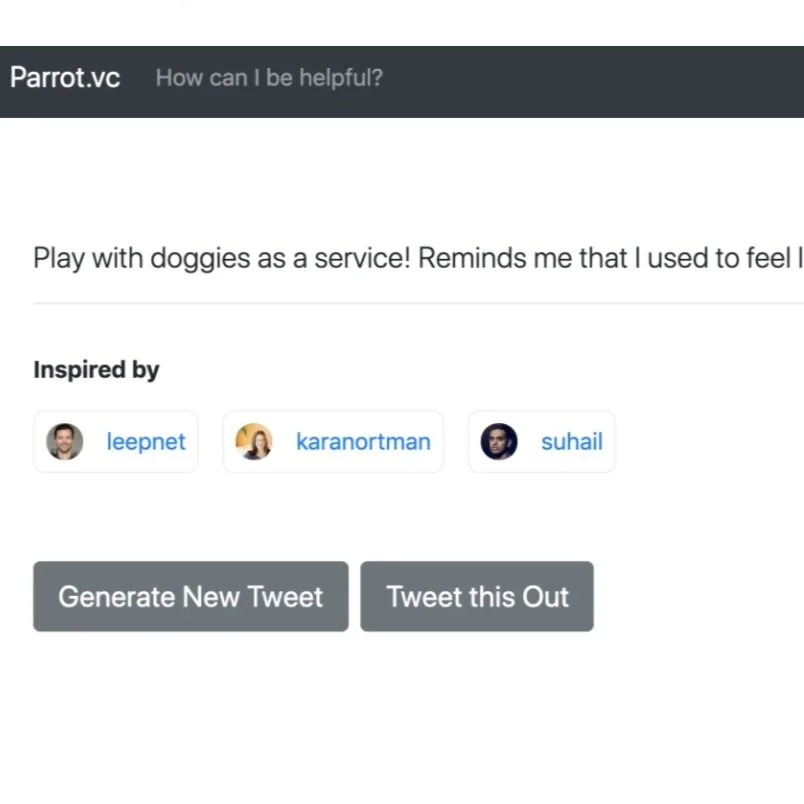Click the 'Inspired by' heading
This screenshot has width=804, height=804.
point(96,370)
